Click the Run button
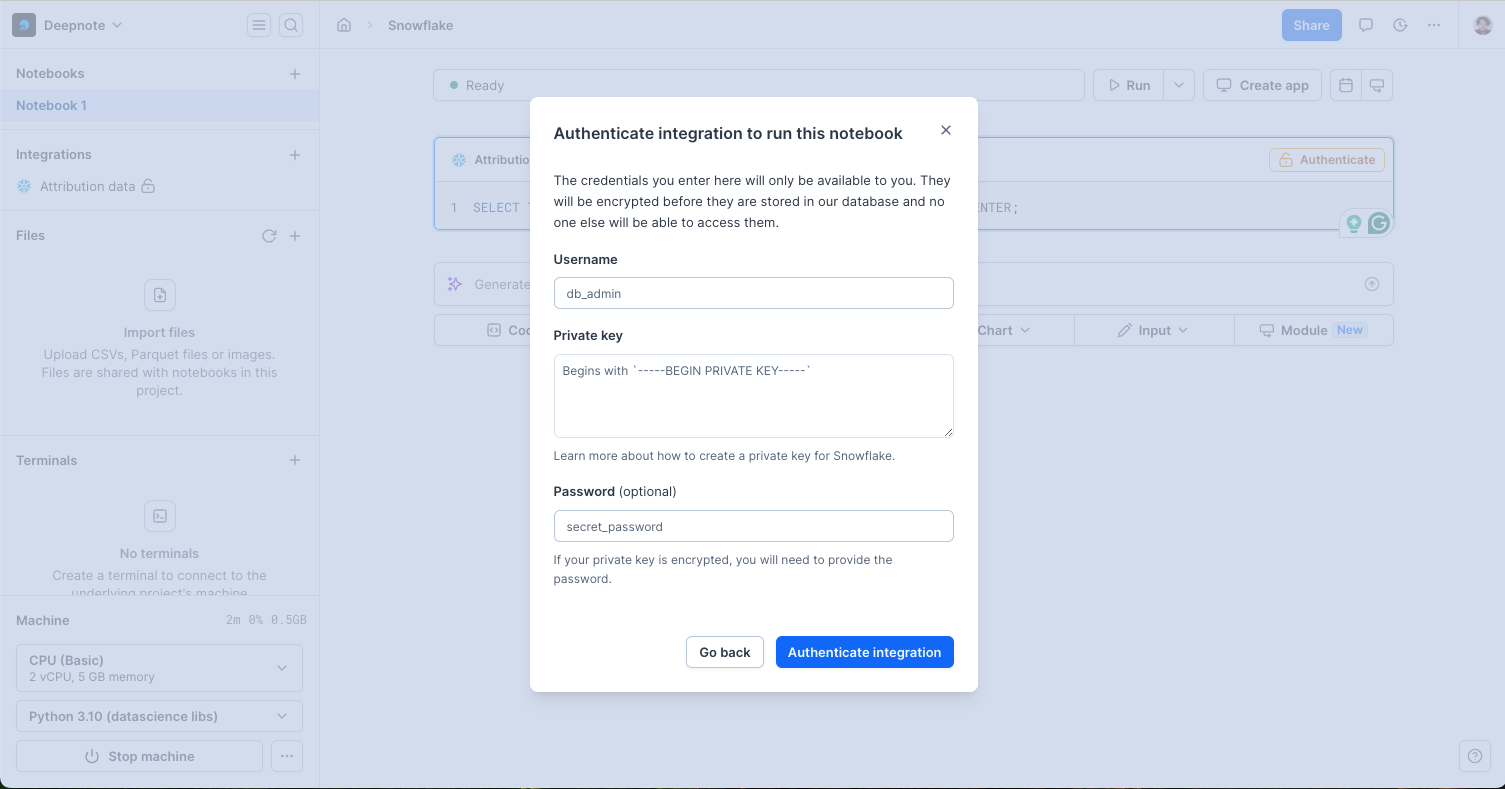Viewport: 1505px width, 789px height. point(1128,85)
